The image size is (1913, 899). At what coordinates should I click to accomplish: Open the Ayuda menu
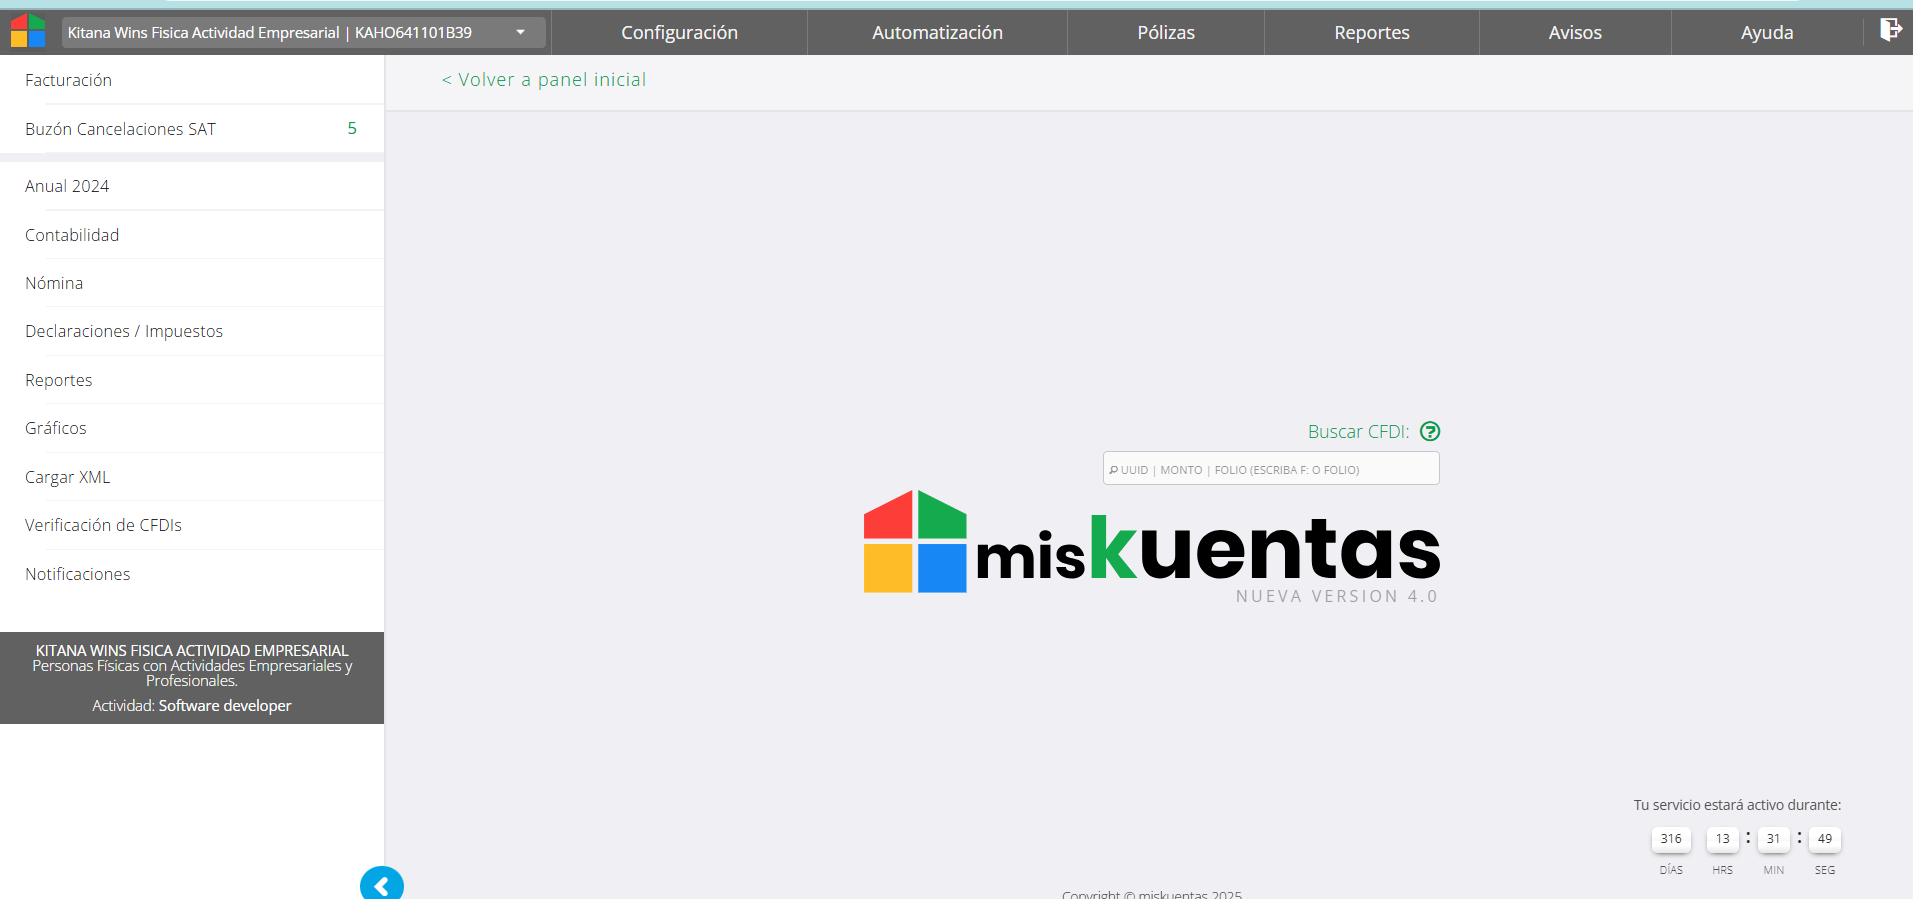[1766, 33]
